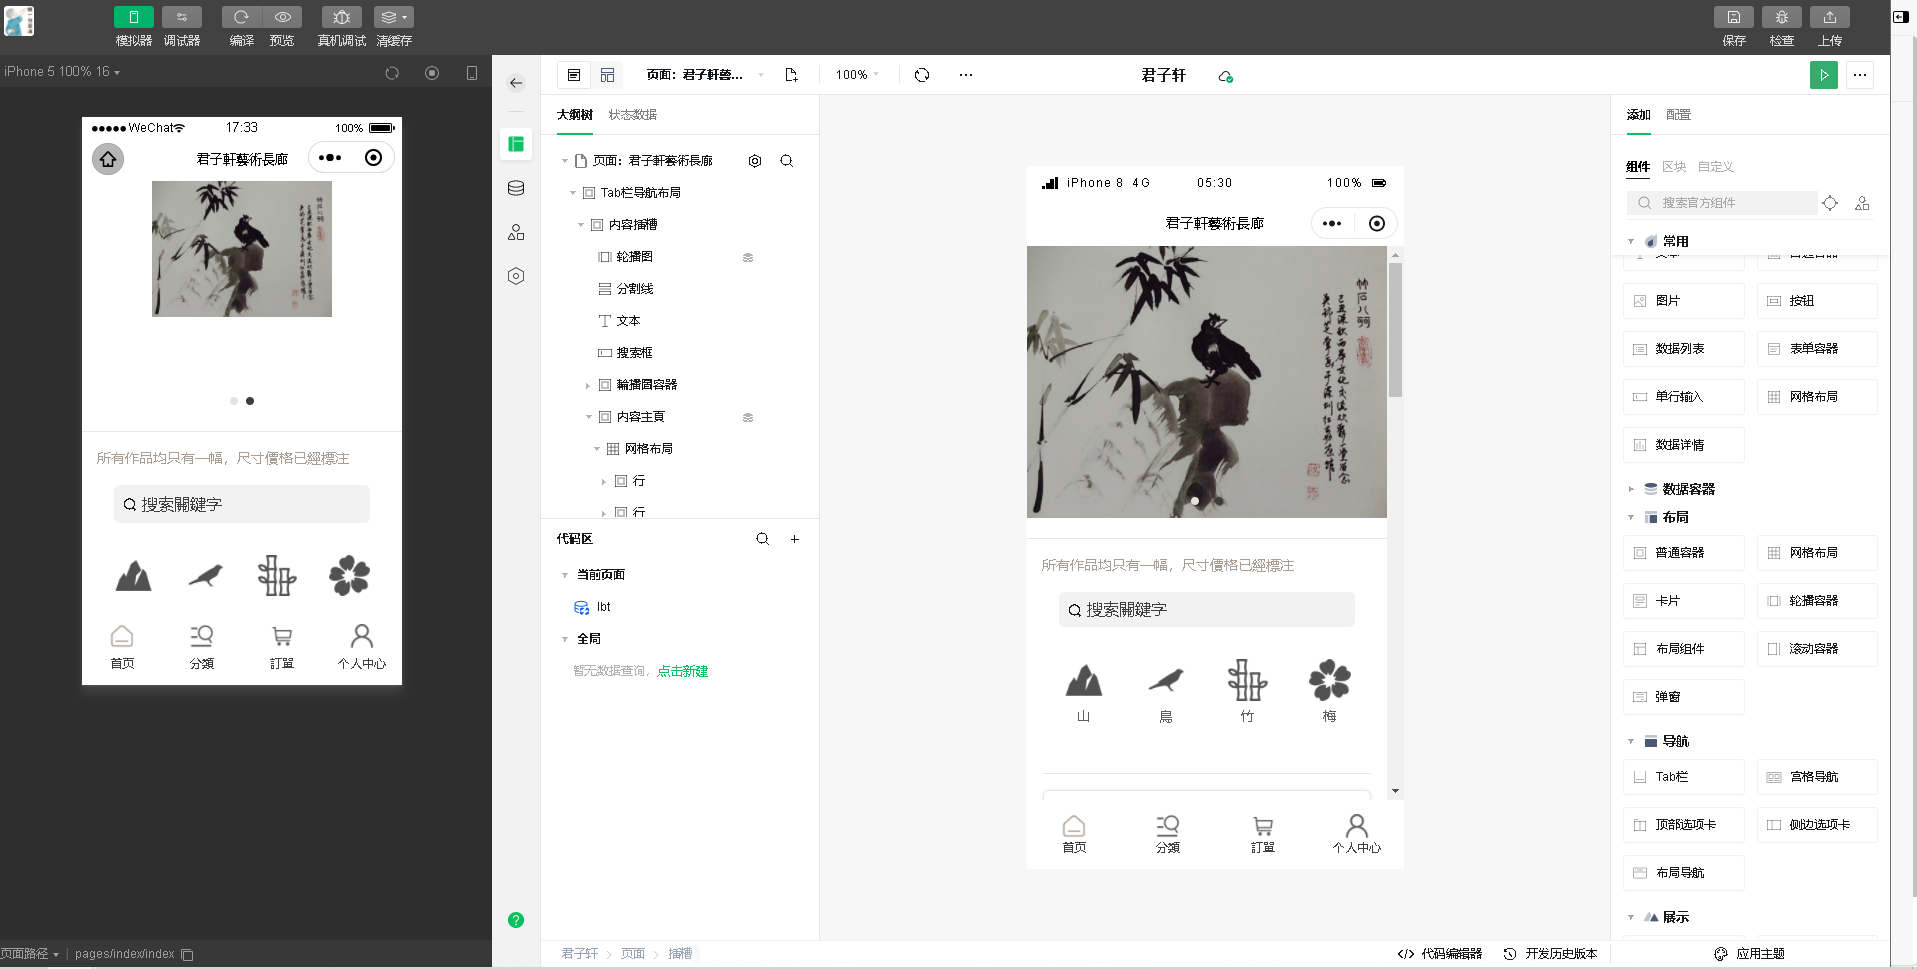Open the clear cache dropdown
The width and height of the screenshot is (1917, 969).
point(394,17)
